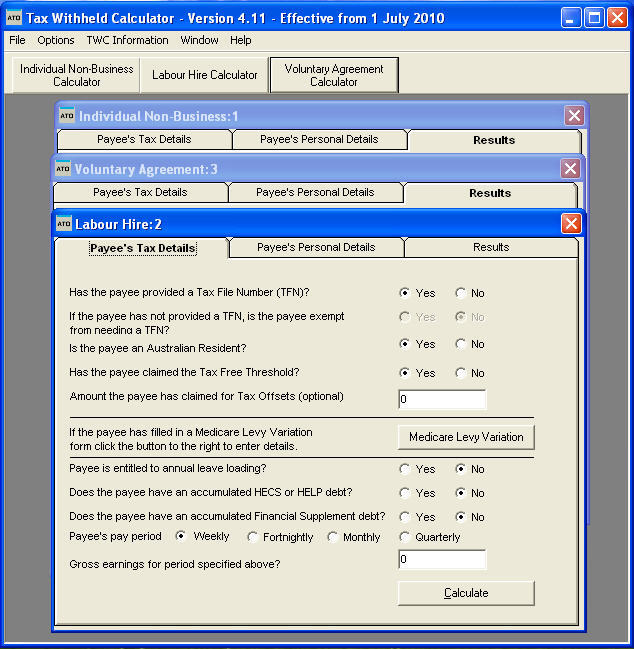634x649 pixels.
Task: Close the Voluntary Agreement:3 window
Action: pos(570,168)
